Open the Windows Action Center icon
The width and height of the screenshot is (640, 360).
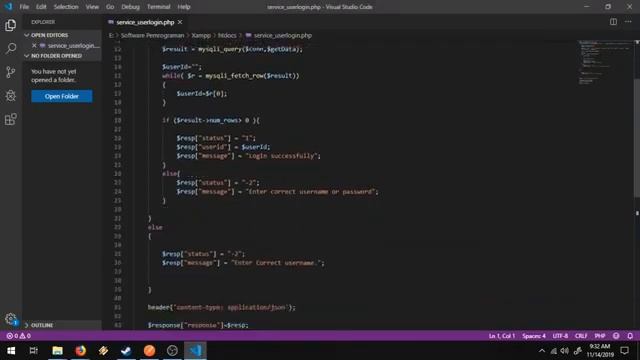[624, 351]
